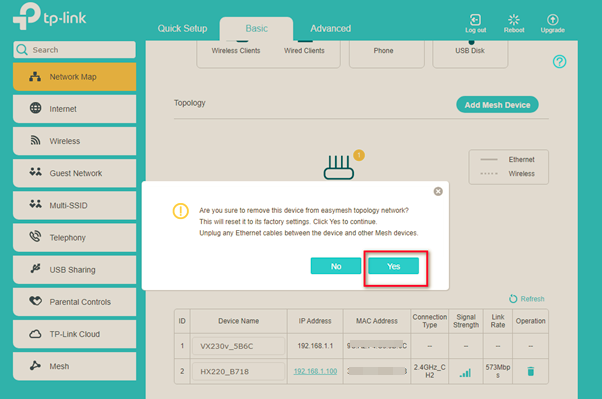Click the search magnifier icon
This screenshot has width=602, height=399.
(22, 50)
